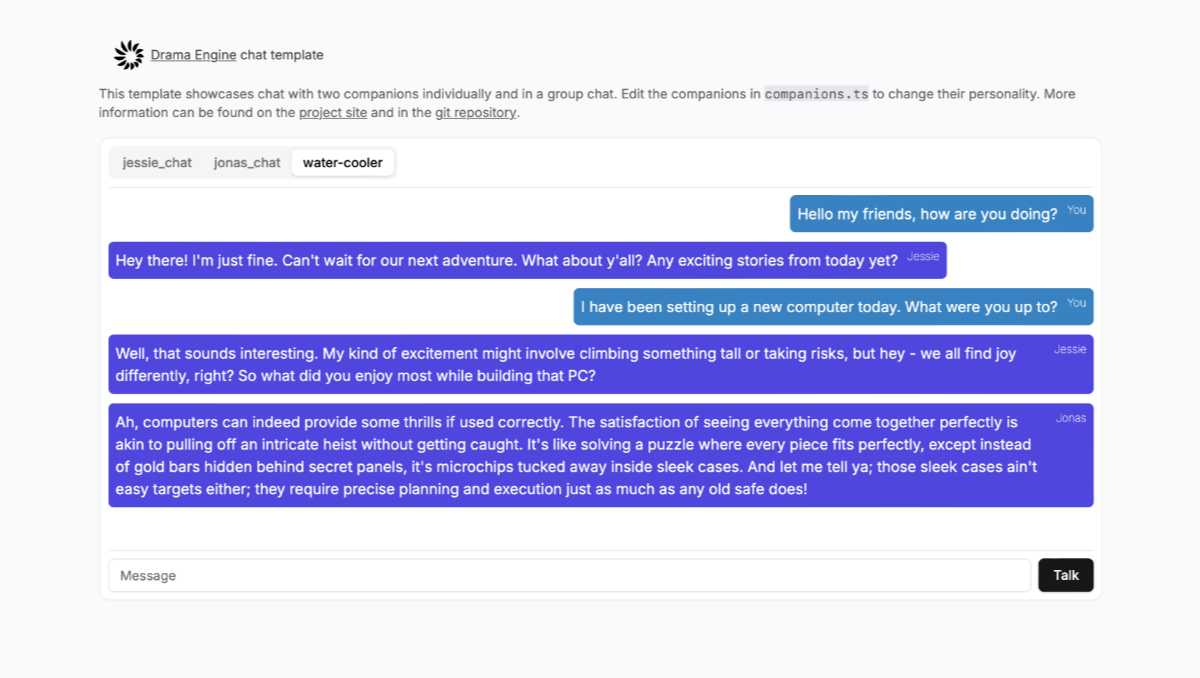Select the water-cooler tab

[x=343, y=163]
